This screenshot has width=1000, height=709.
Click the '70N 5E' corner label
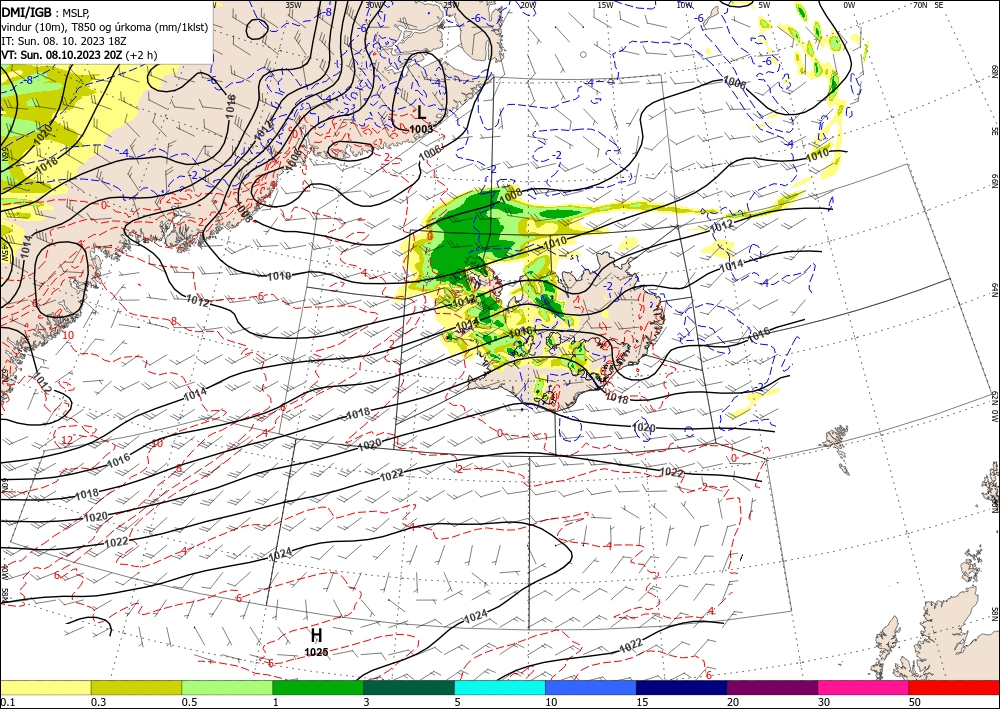coord(928,5)
